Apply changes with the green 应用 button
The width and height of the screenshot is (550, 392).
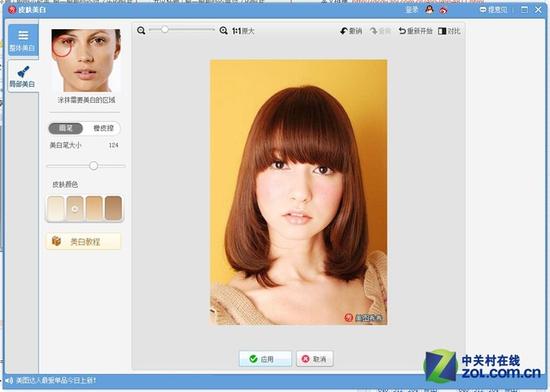click(x=265, y=359)
